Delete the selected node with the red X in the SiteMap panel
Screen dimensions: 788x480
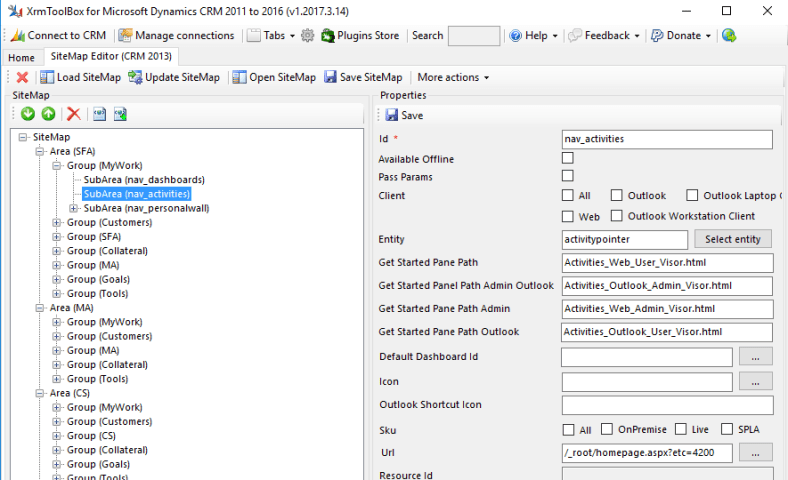pyautogui.click(x=73, y=114)
